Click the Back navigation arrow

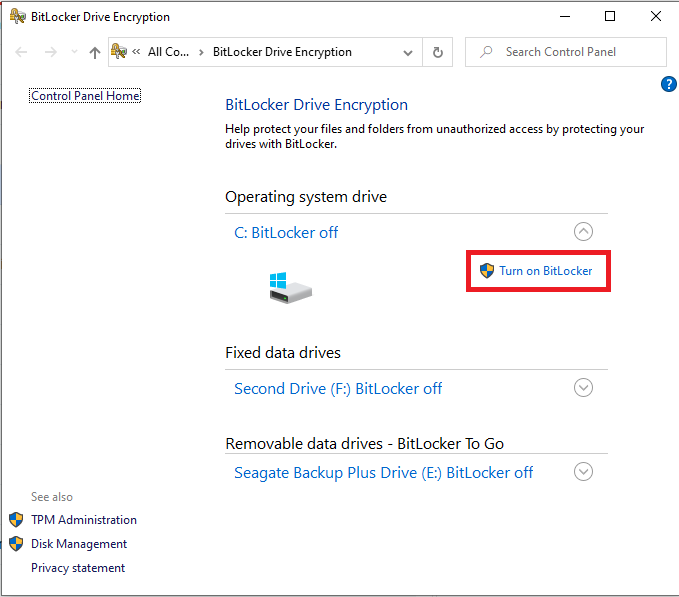pyautogui.click(x=21, y=52)
